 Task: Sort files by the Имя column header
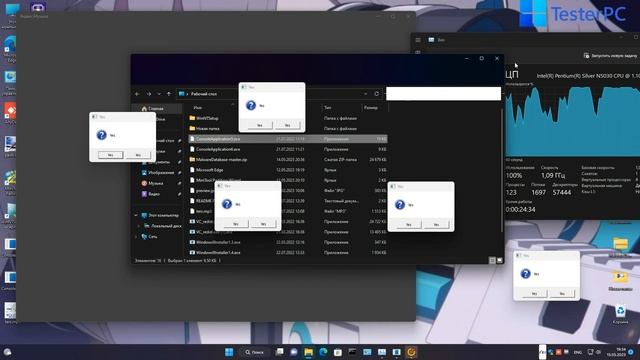[x=198, y=108]
